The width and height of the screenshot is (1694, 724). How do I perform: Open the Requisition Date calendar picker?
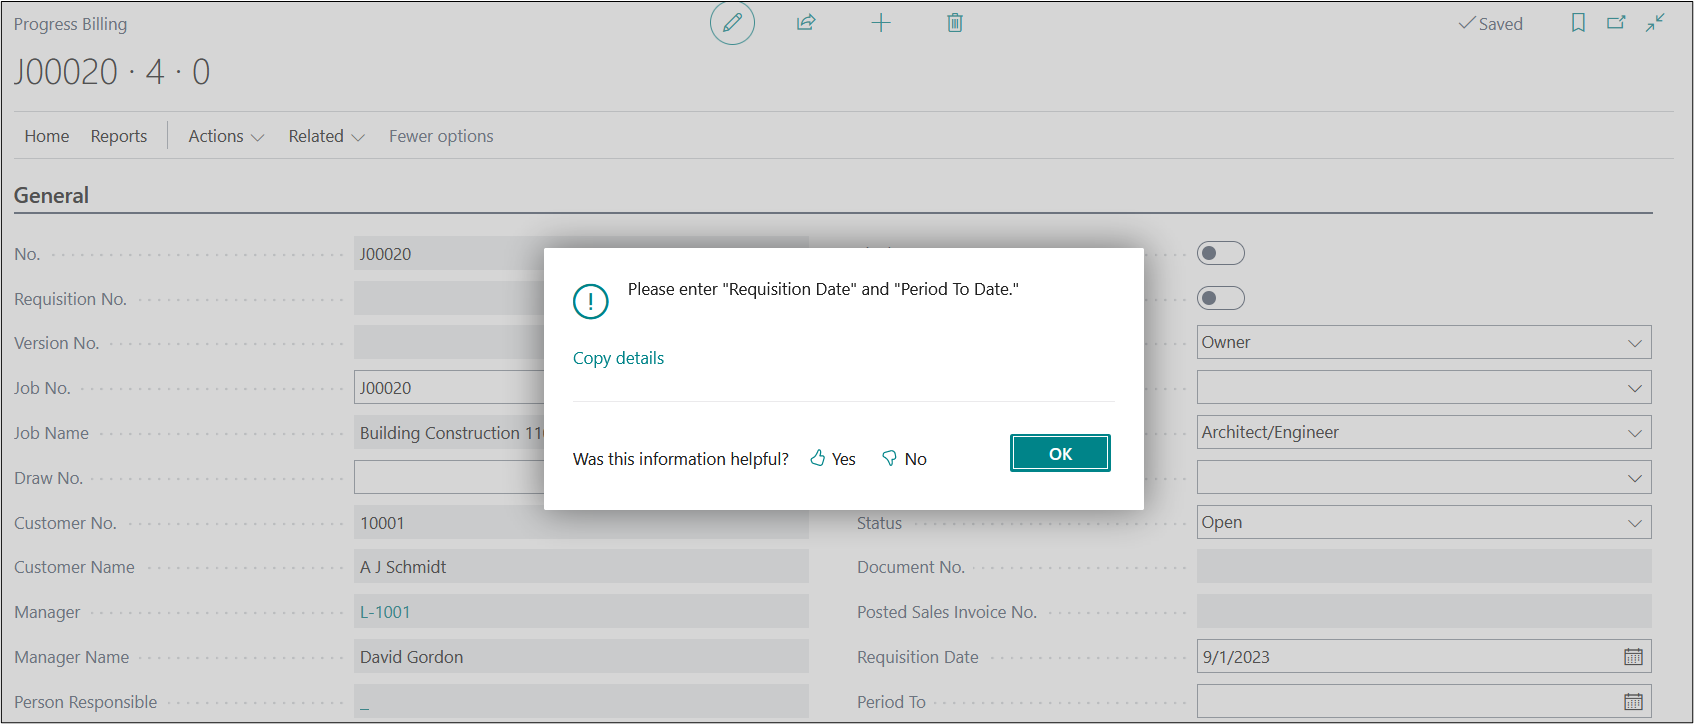1633,657
